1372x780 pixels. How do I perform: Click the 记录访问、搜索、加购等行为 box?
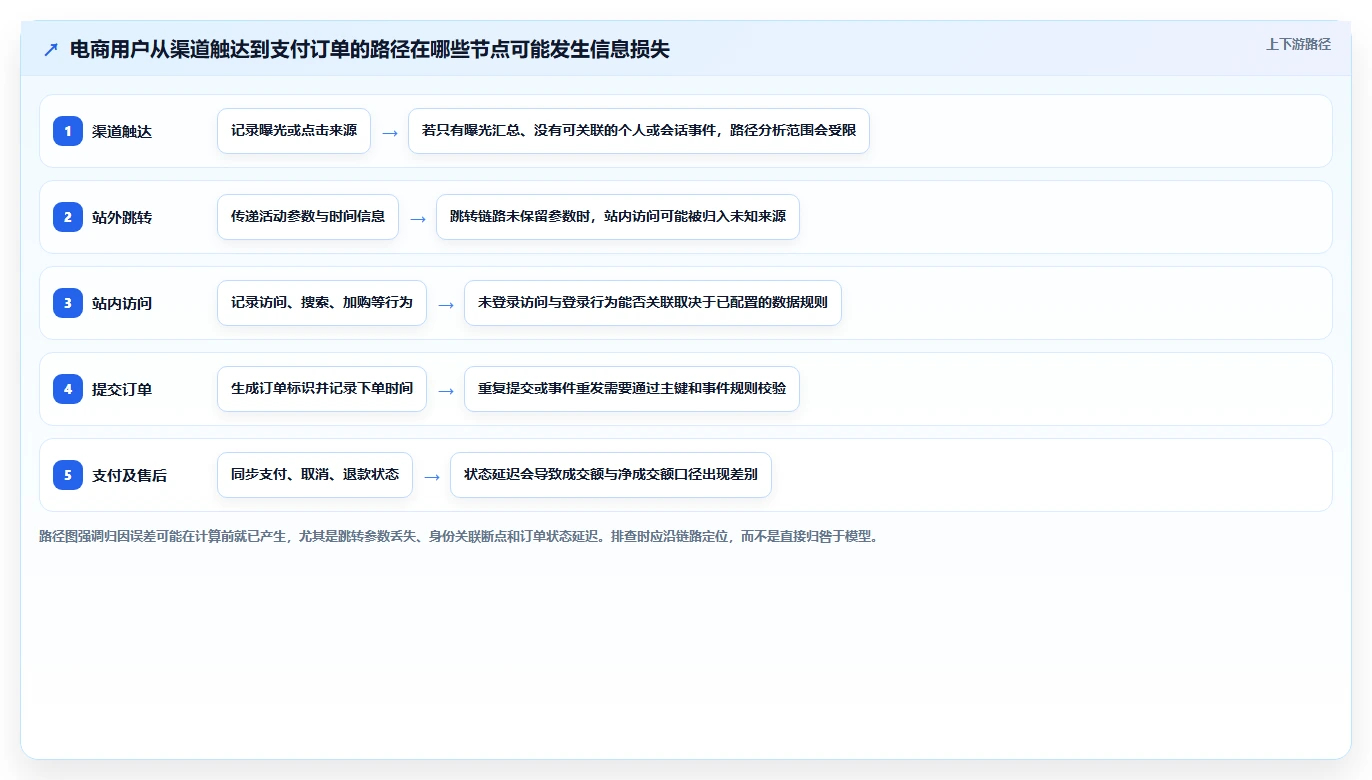click(x=322, y=303)
